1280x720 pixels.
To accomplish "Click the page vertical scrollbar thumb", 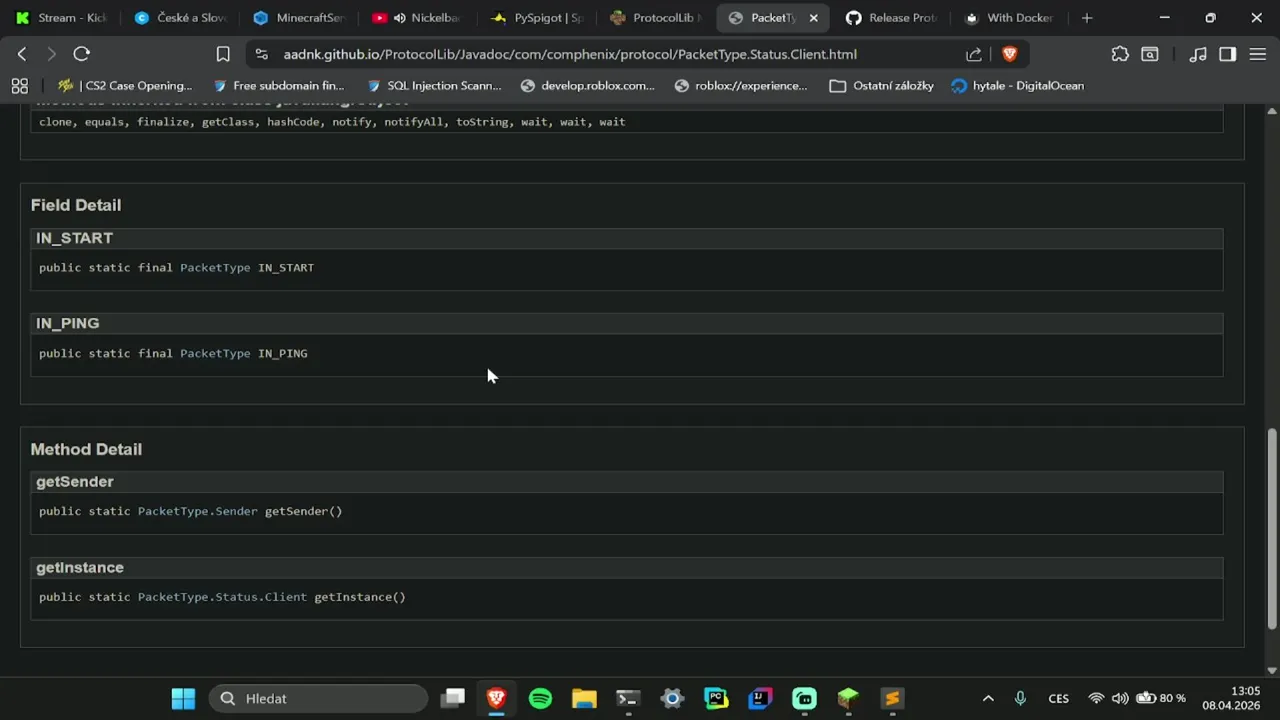I will click(x=1272, y=530).
